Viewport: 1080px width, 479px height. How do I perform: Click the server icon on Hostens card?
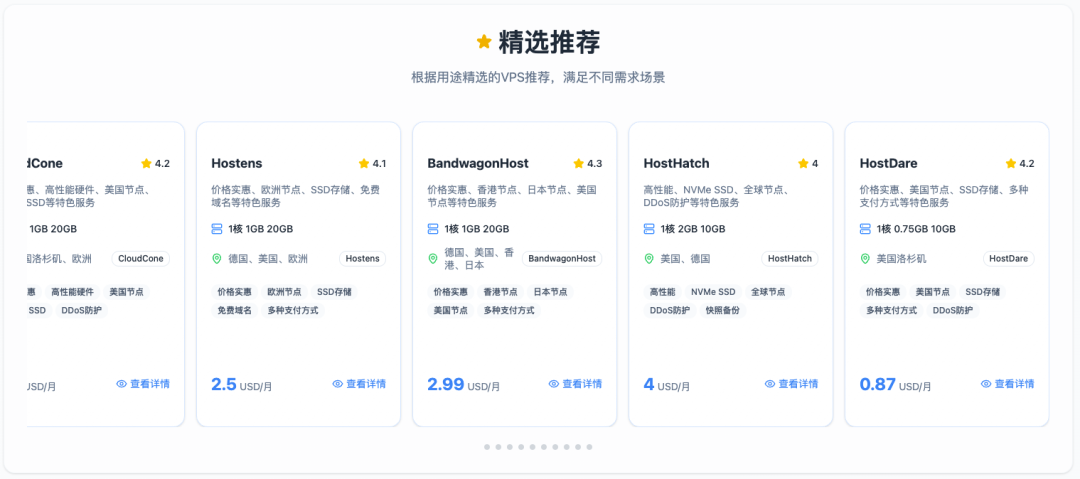[217, 228]
